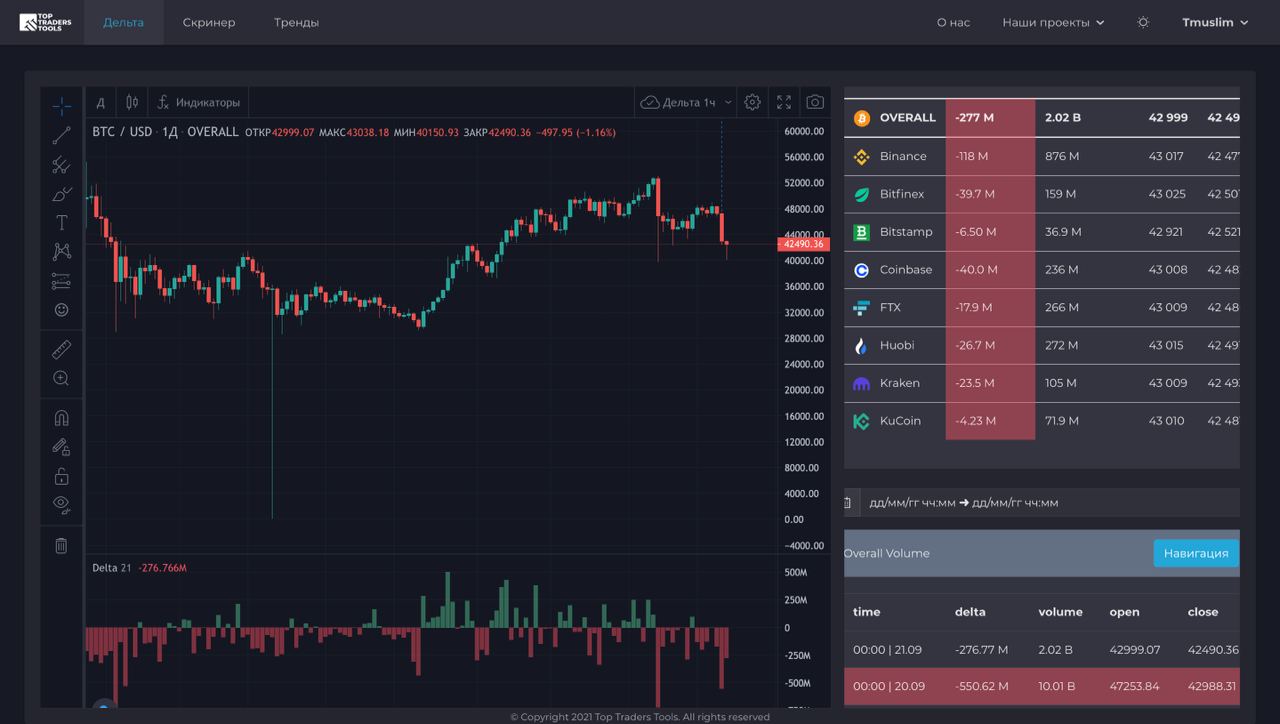Click the Coinbase logo icon

click(x=861, y=270)
